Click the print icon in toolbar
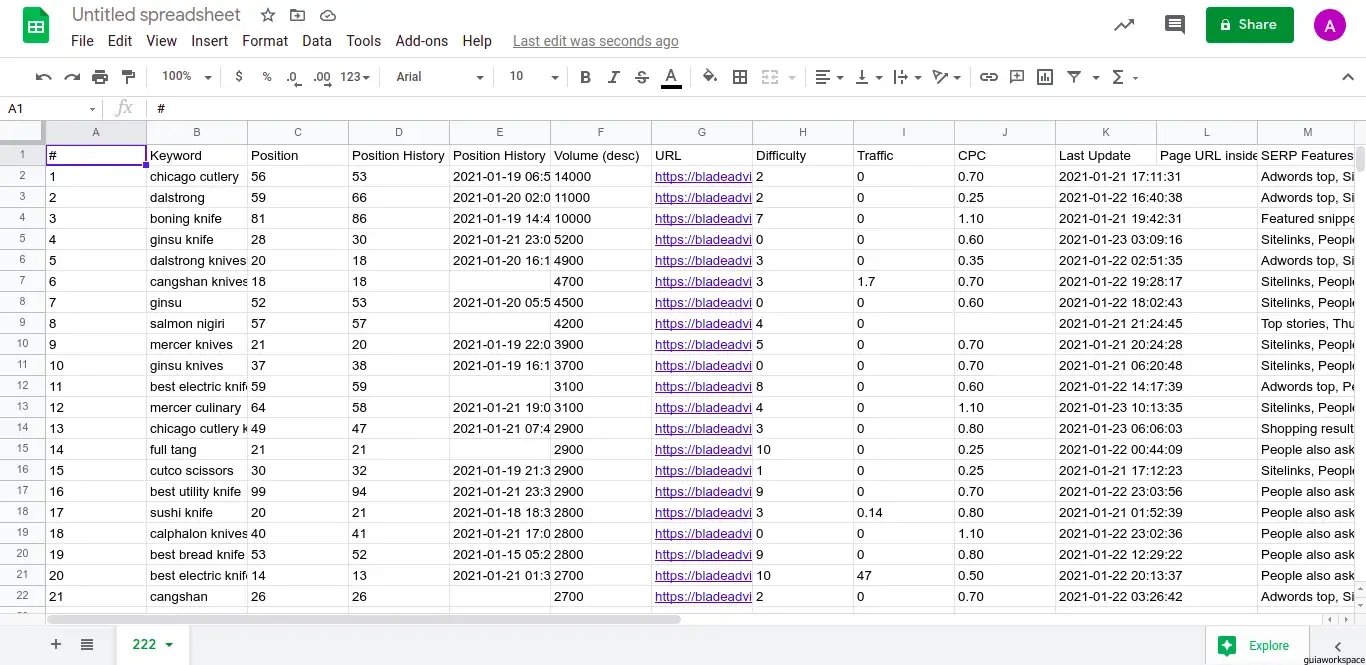Image resolution: width=1366 pixels, height=665 pixels. pyautogui.click(x=100, y=77)
